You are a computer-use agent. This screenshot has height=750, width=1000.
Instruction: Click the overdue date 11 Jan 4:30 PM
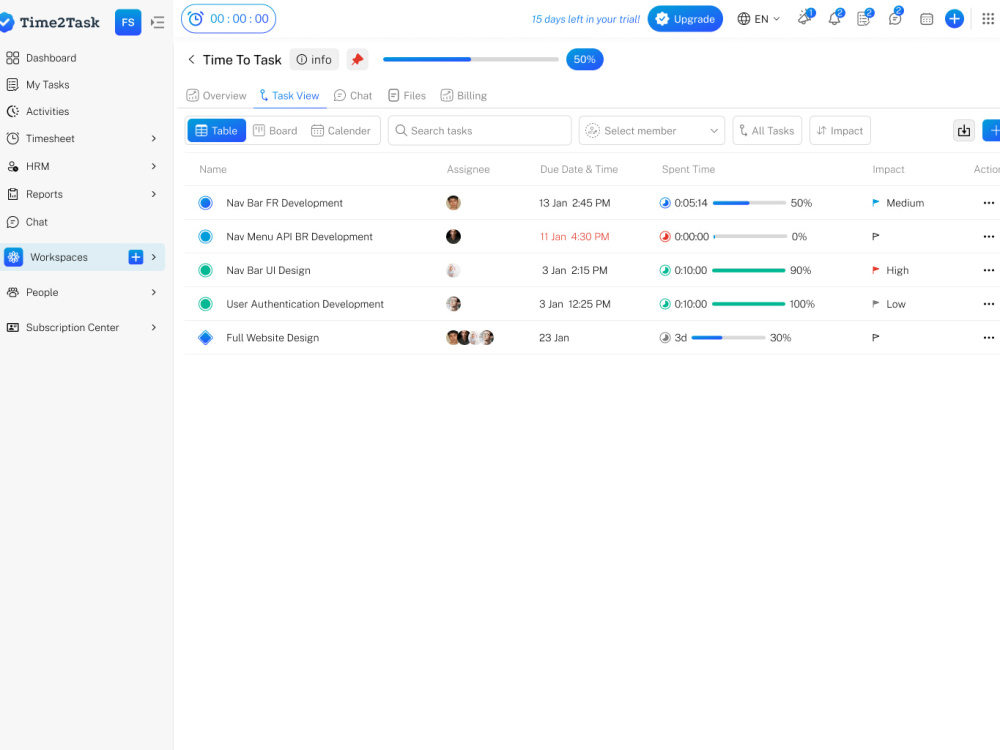[x=575, y=237]
